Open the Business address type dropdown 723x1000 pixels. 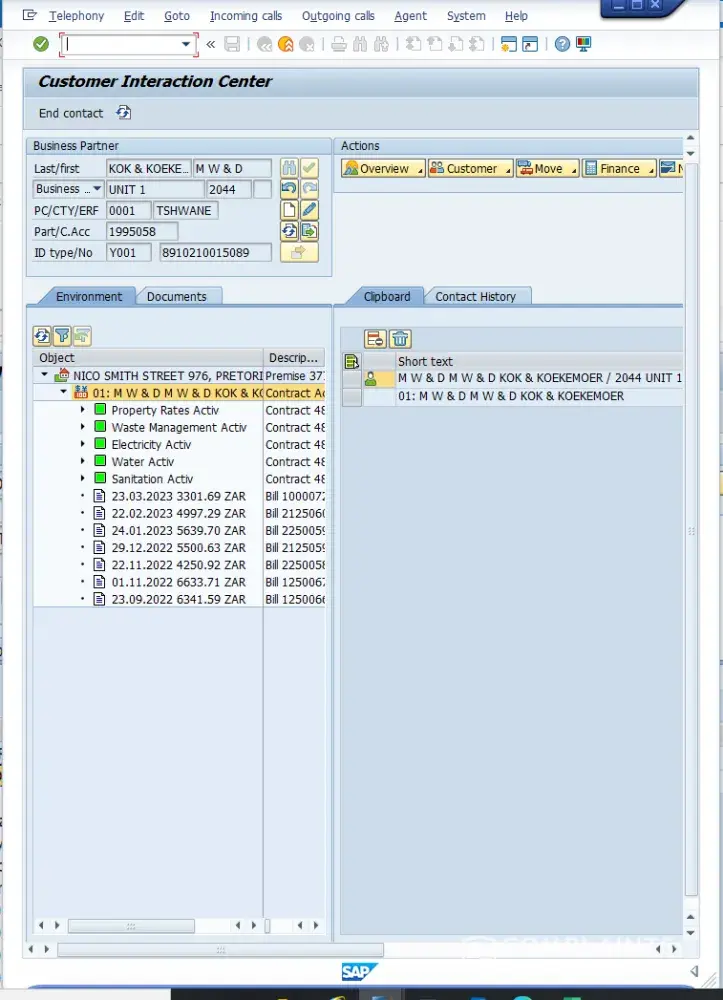97,189
